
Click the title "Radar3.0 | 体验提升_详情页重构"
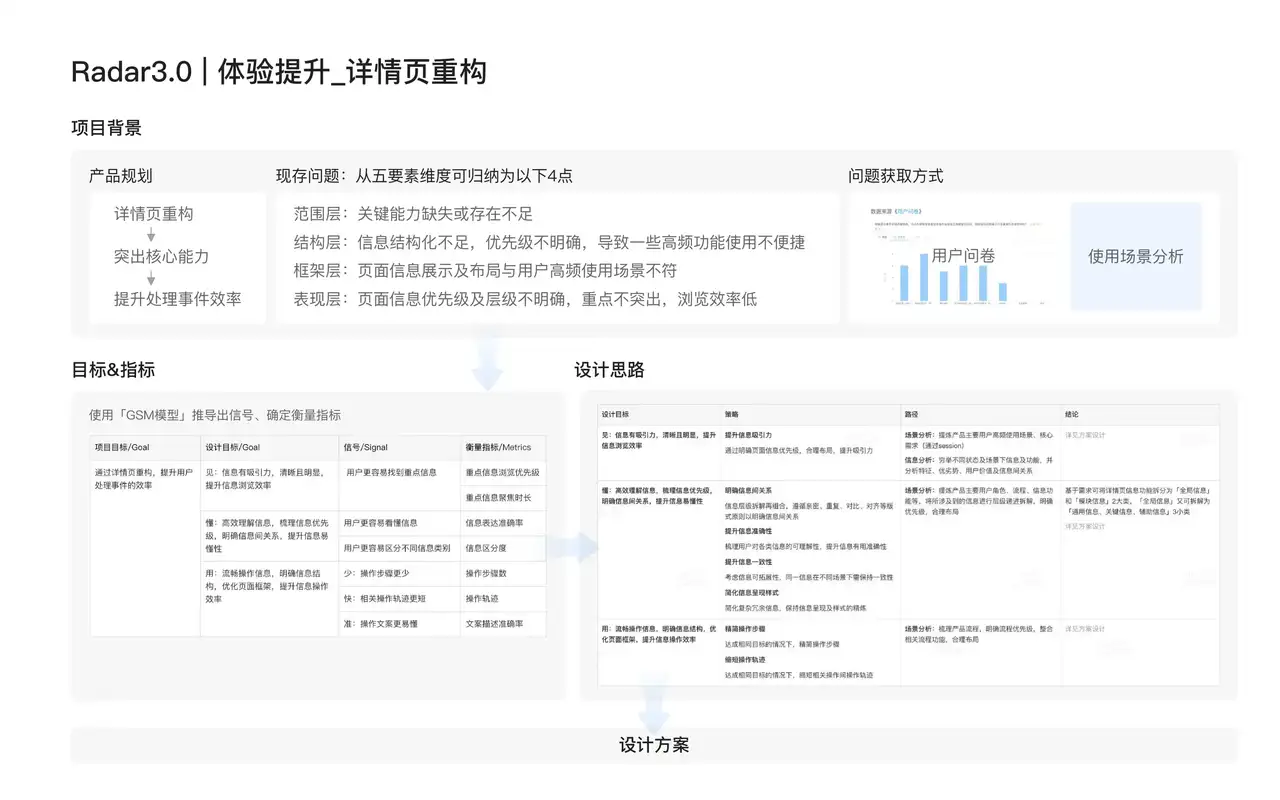point(279,72)
